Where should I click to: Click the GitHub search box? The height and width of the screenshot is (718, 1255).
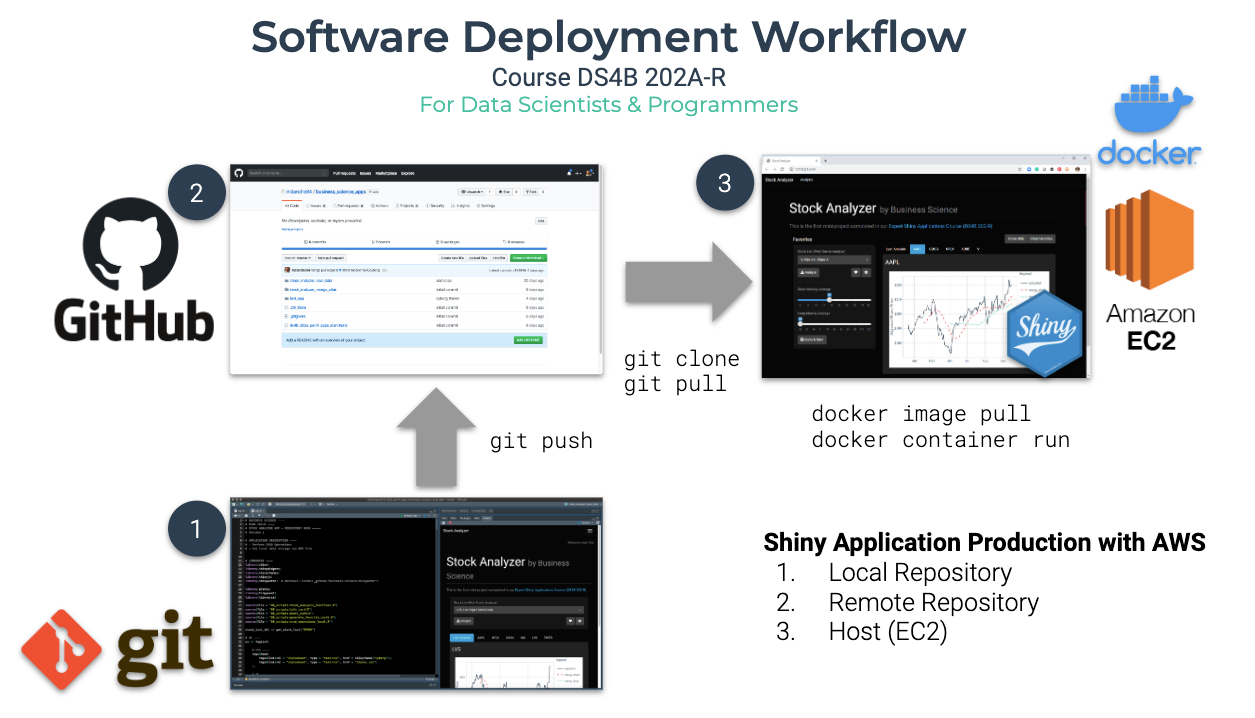287,173
